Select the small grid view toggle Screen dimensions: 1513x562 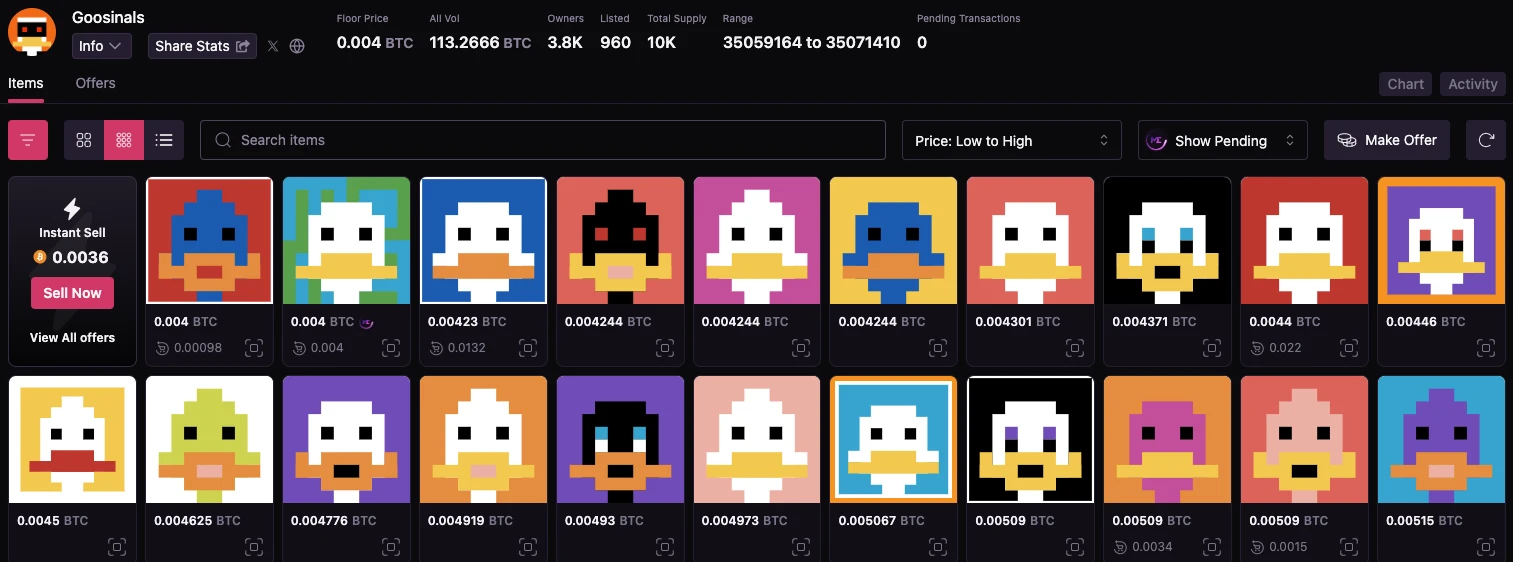coord(124,140)
